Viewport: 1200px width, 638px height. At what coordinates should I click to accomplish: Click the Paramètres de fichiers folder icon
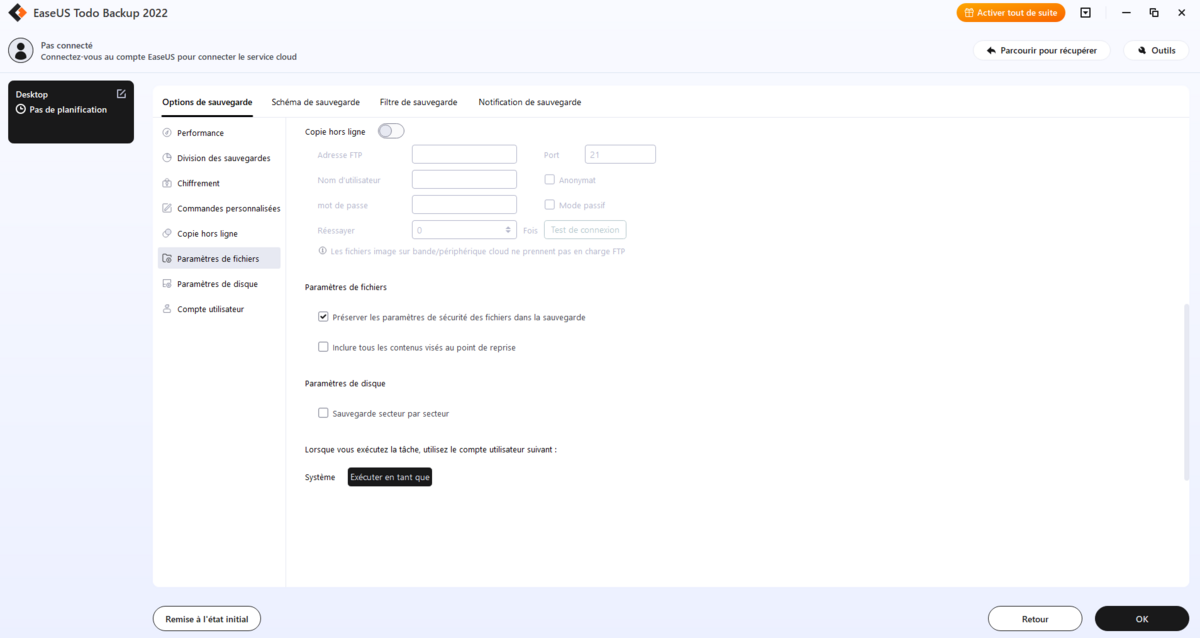pos(167,258)
